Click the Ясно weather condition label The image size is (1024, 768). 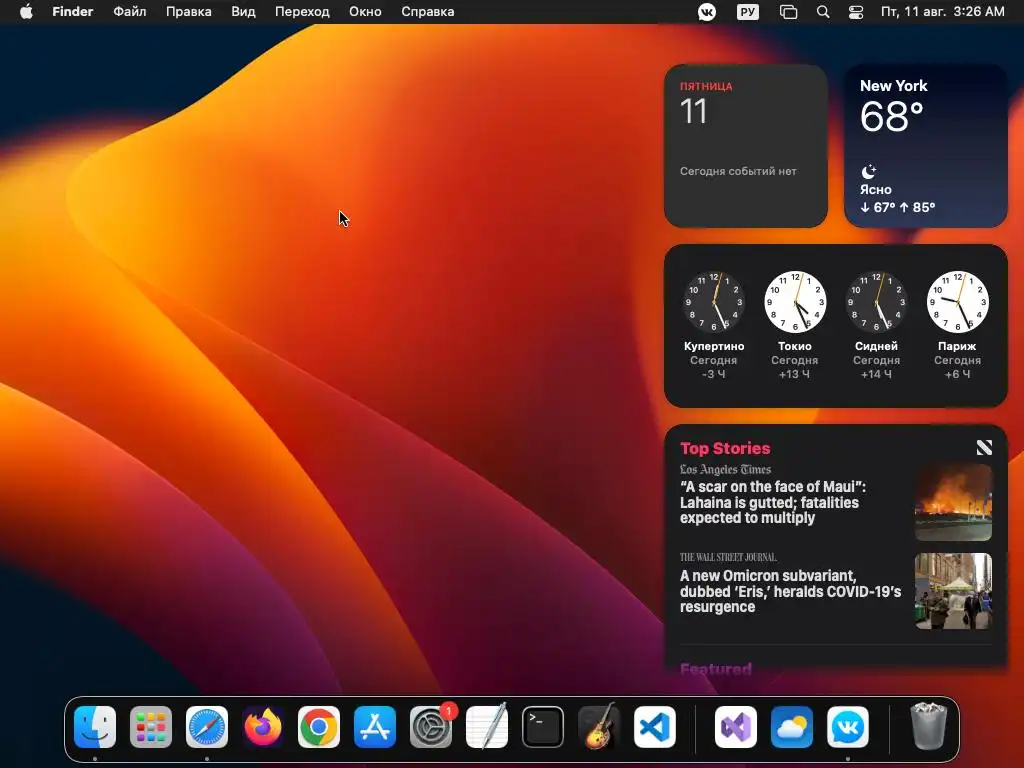point(876,189)
